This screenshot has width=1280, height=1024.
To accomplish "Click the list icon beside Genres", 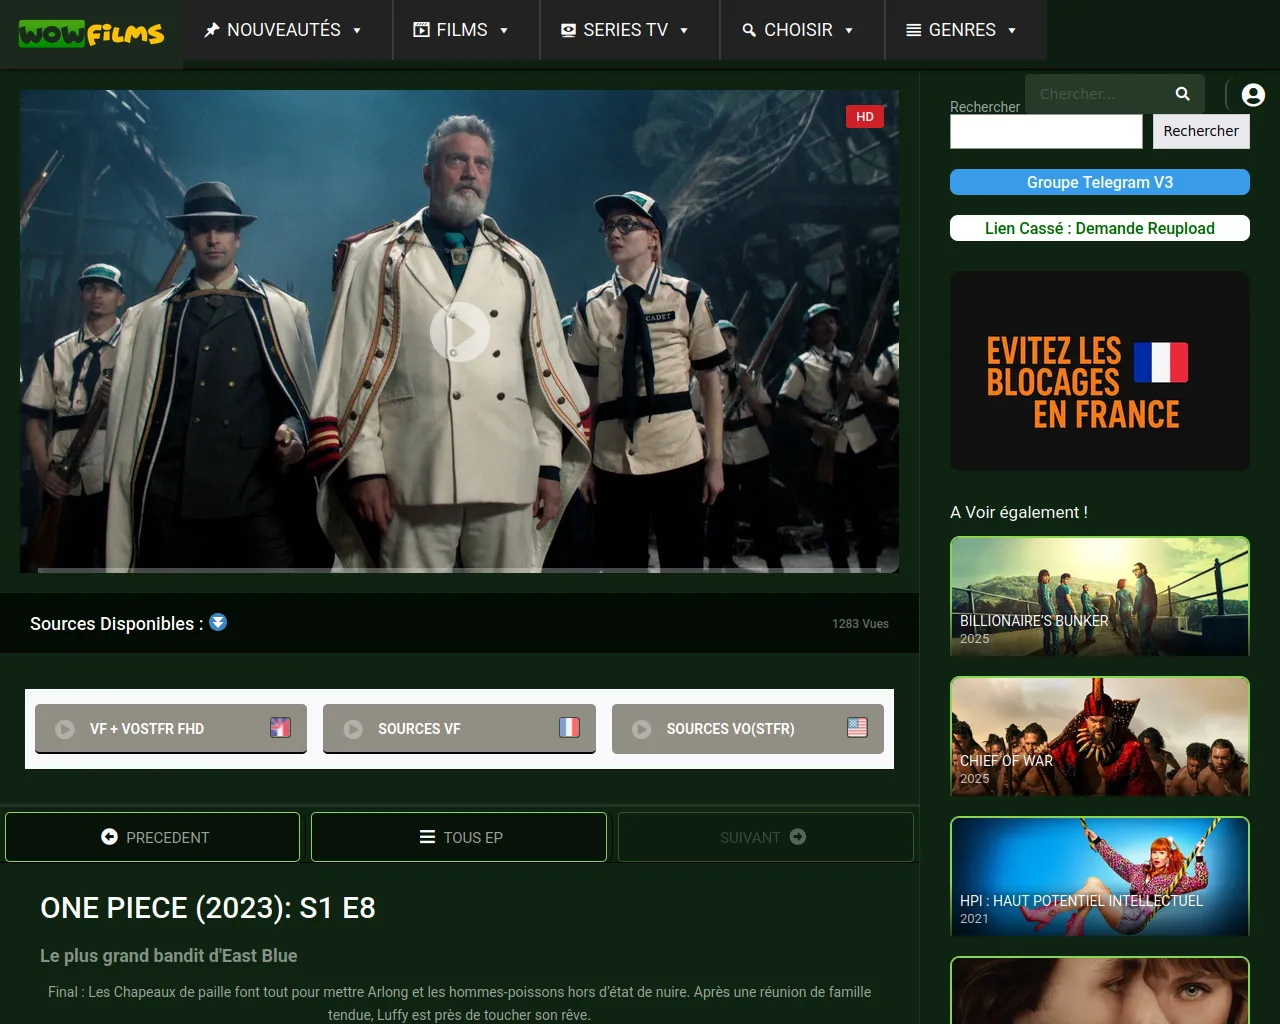I will [914, 30].
